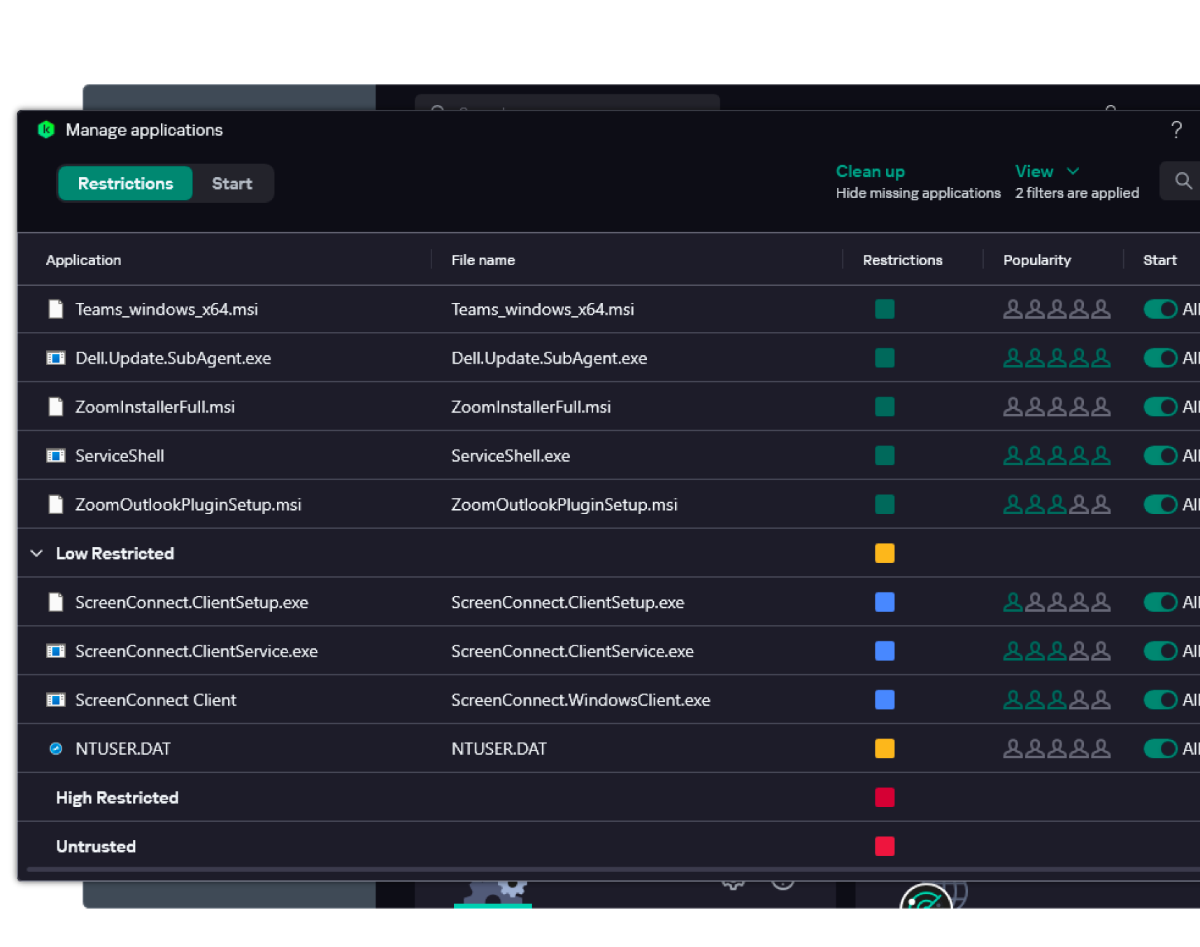Expand the High Restricted group
1200x947 pixels.
click(x=117, y=798)
